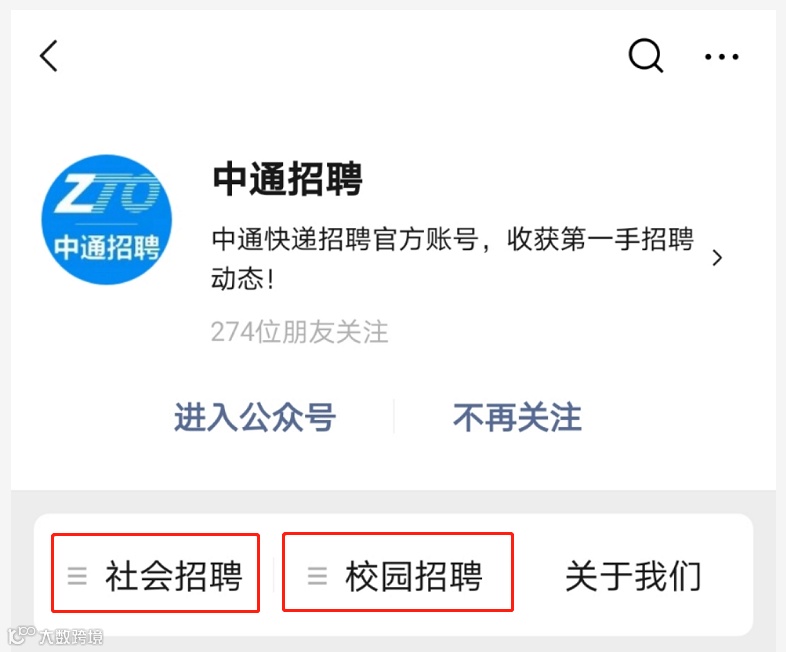
Task: Select the 关于我们 menu item
Action: tap(633, 576)
